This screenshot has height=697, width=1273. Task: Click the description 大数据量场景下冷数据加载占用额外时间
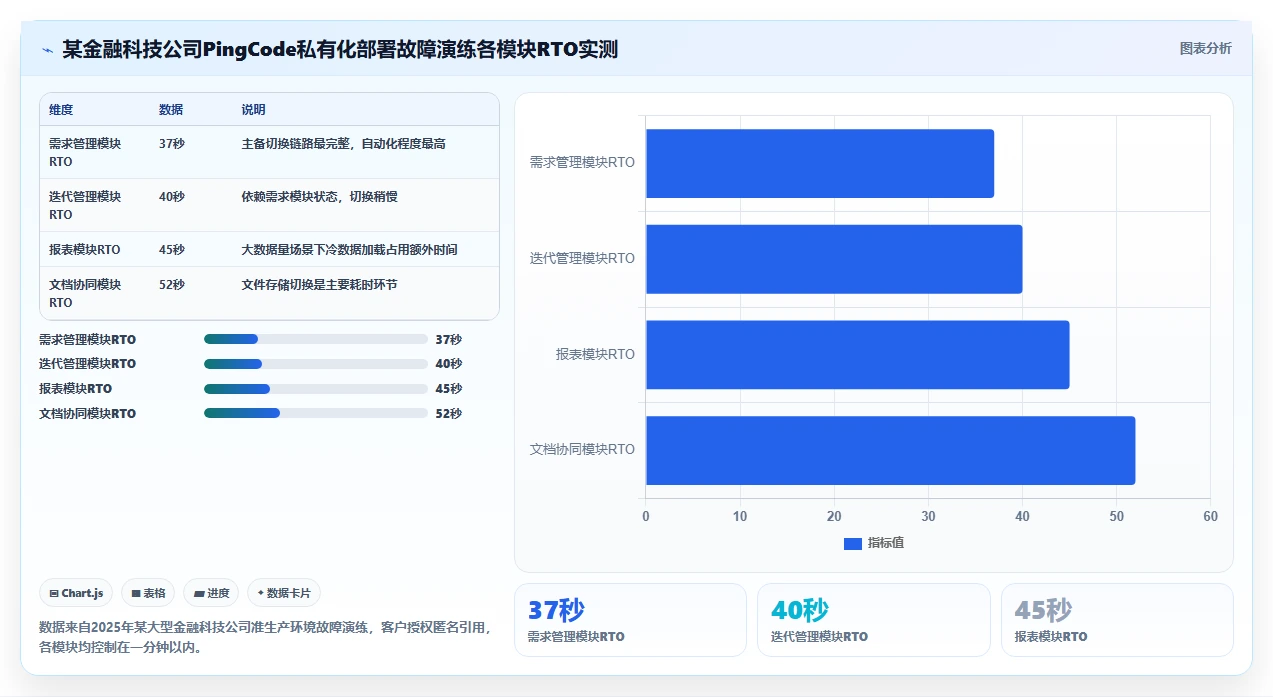[x=350, y=250]
